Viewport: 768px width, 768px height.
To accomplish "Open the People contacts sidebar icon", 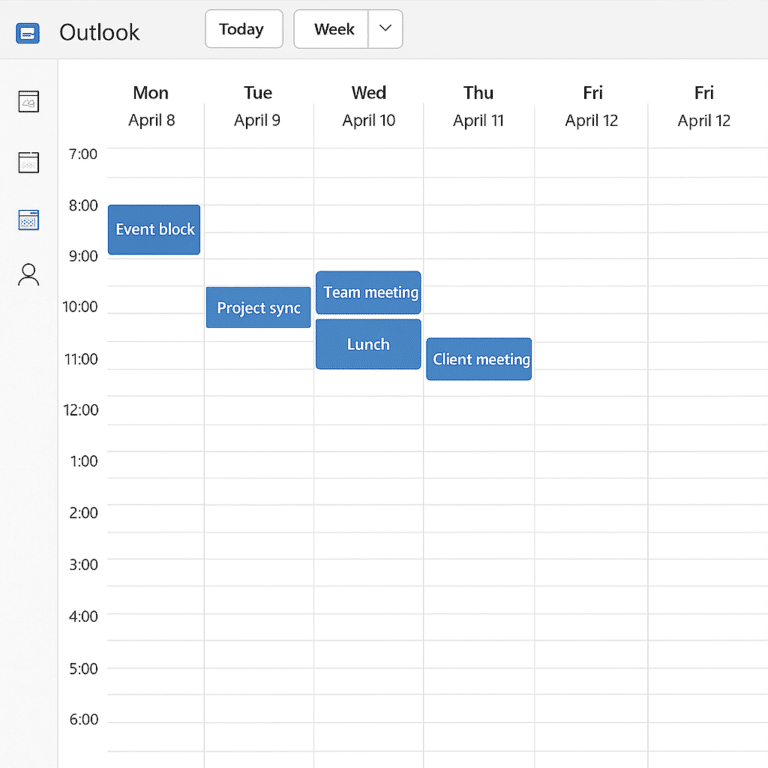I will tap(29, 275).
